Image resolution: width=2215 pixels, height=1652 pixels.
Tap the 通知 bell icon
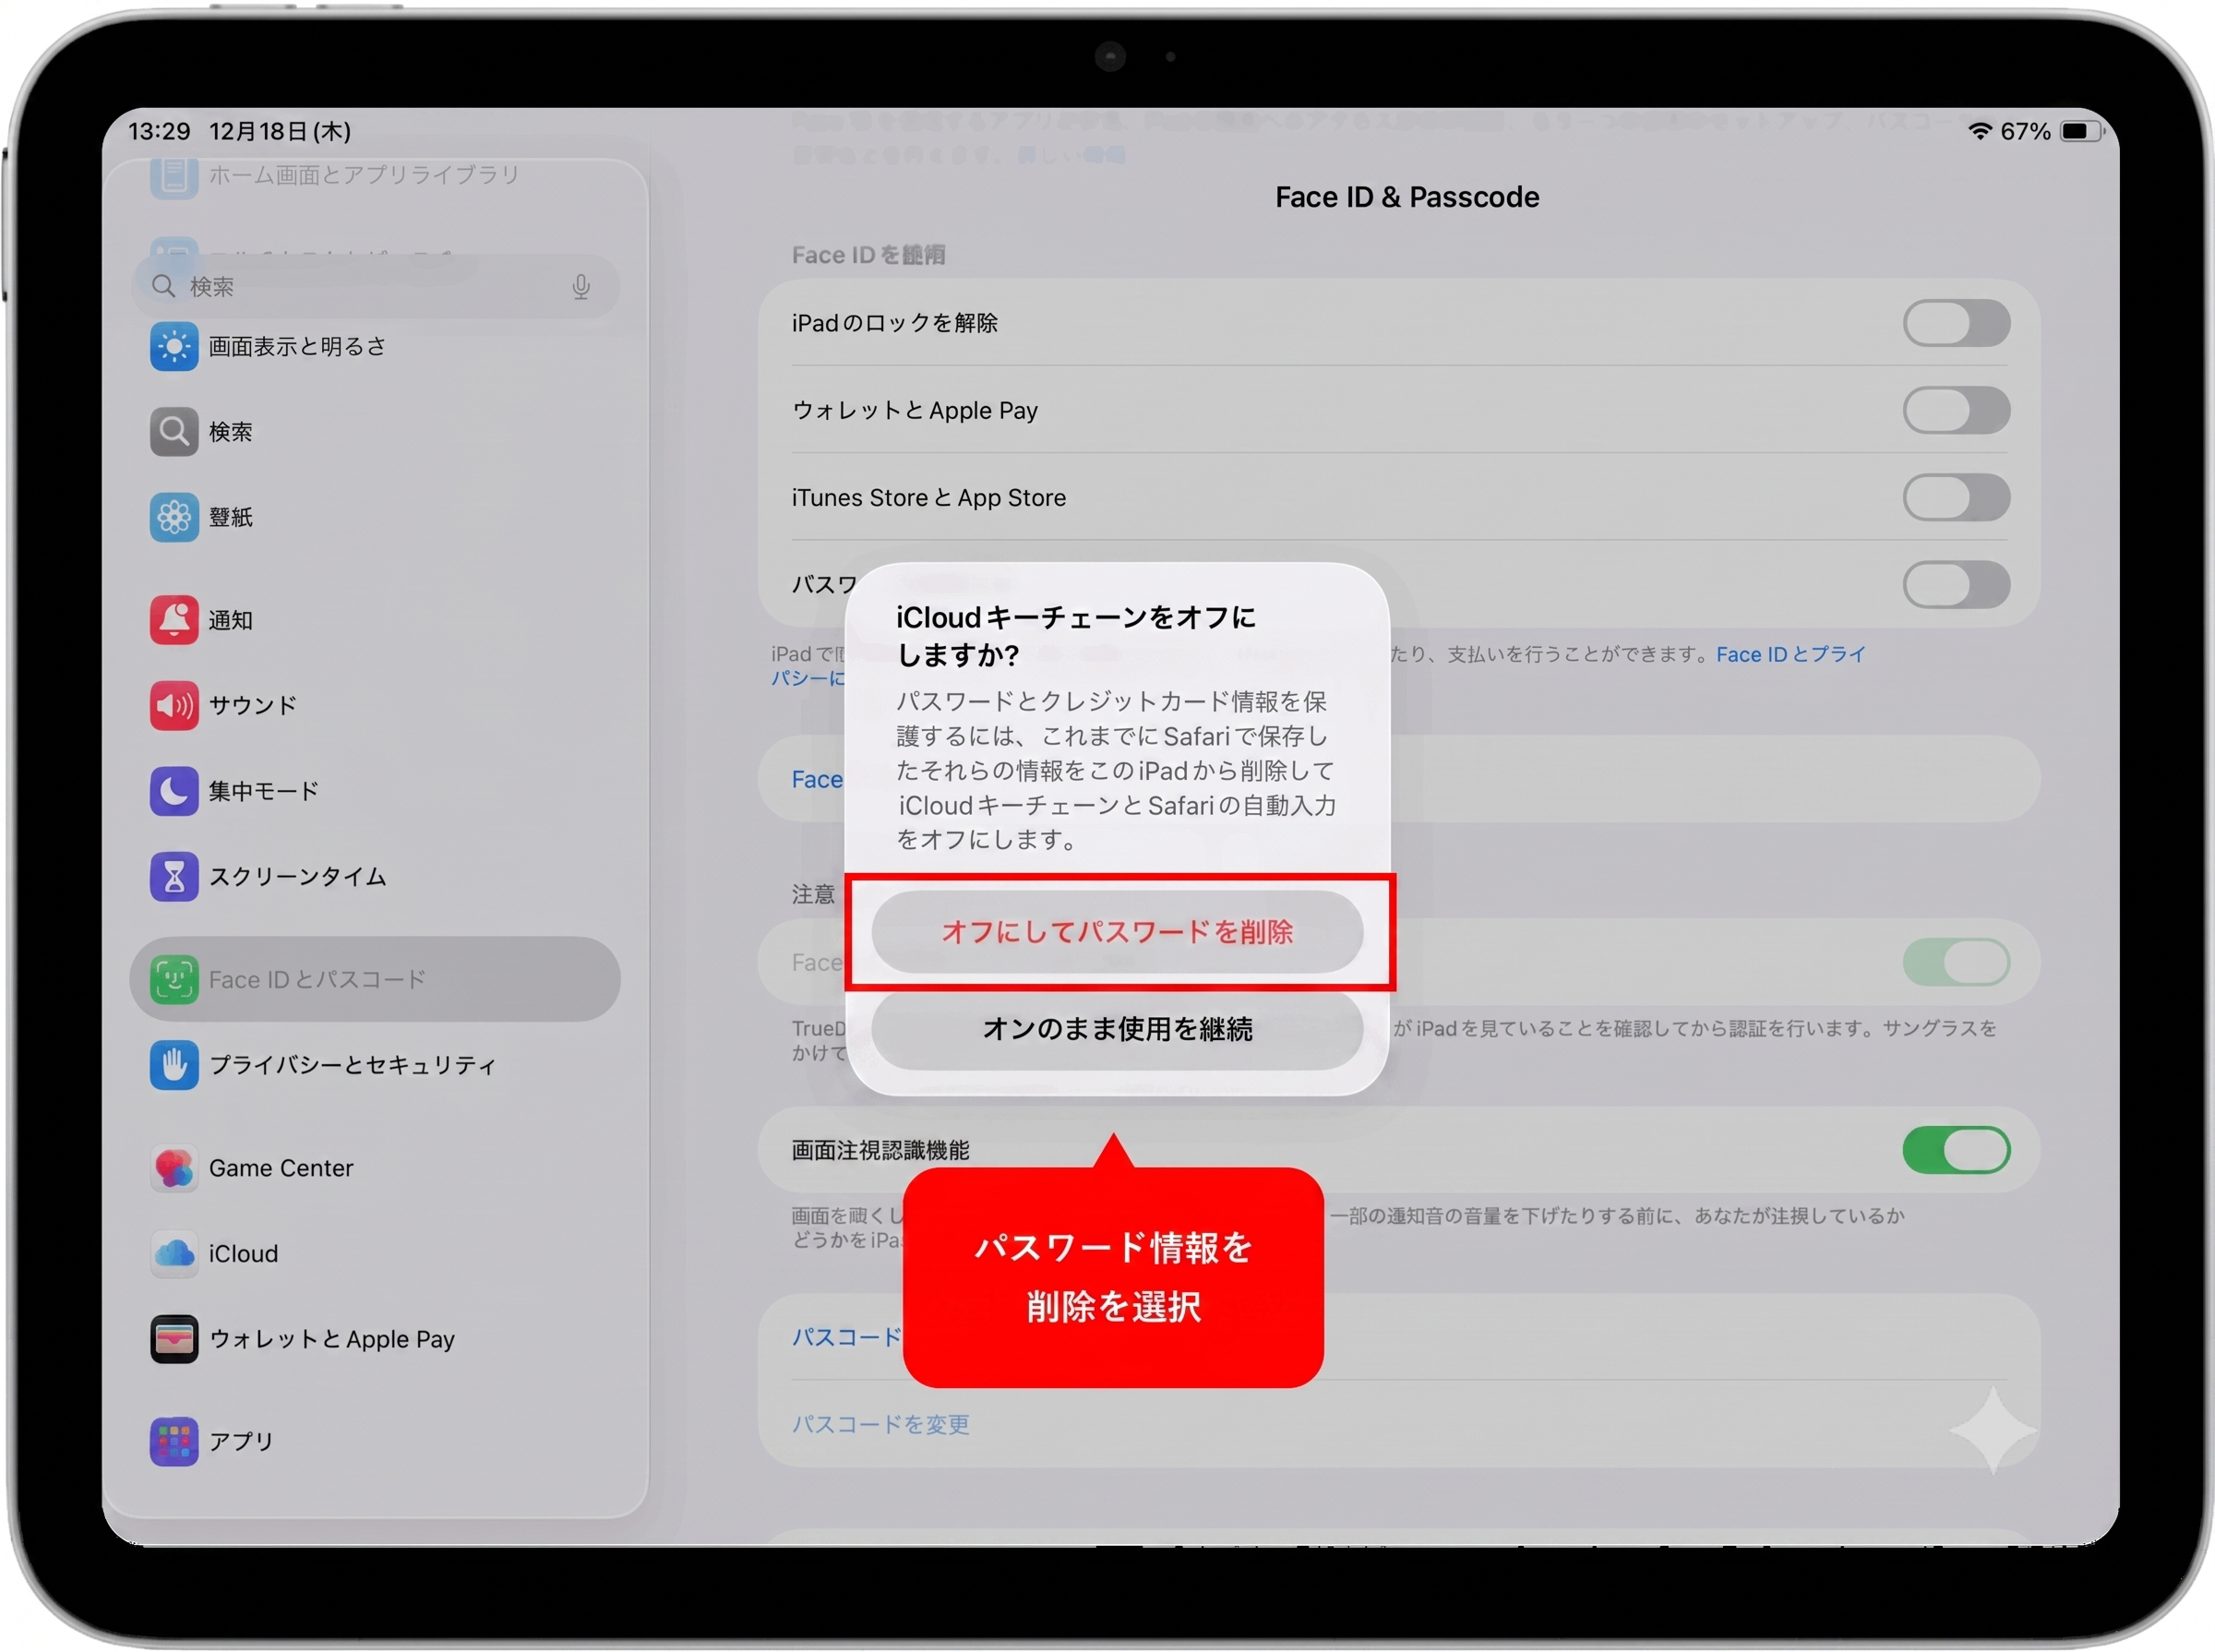174,620
